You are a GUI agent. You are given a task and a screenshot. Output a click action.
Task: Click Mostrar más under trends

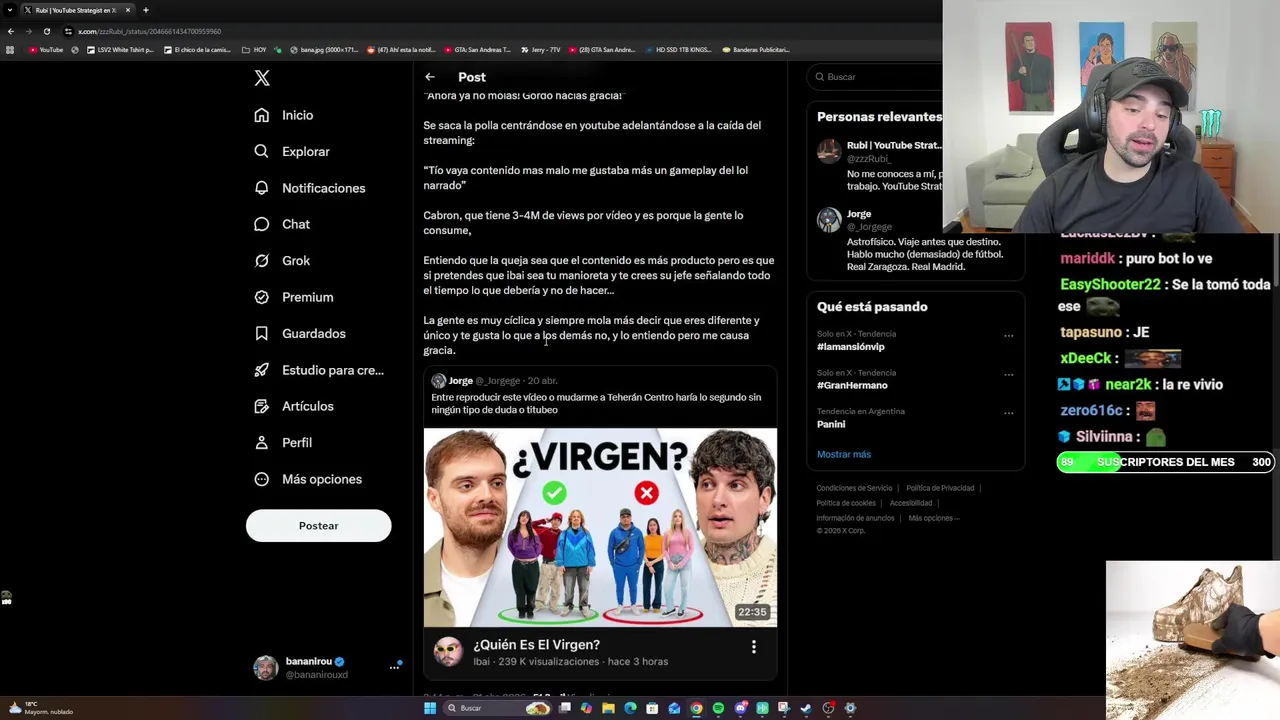coord(844,454)
